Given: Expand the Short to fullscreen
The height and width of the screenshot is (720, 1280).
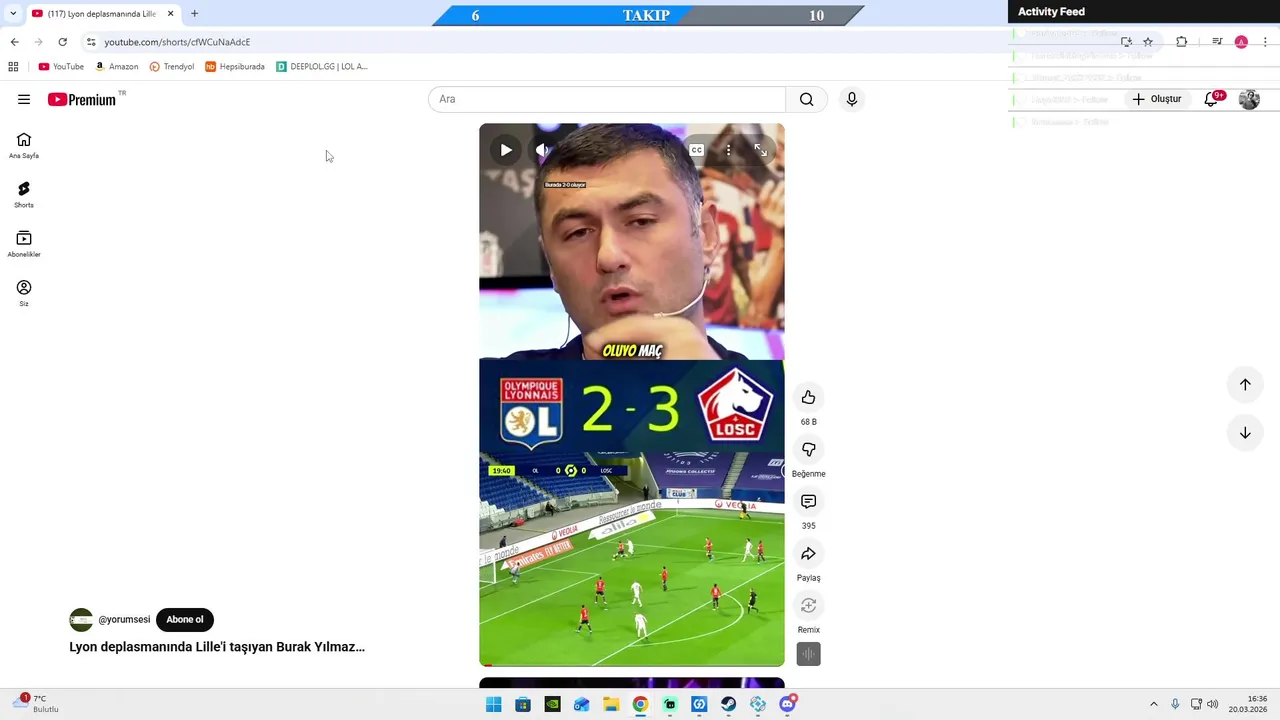Looking at the screenshot, I should pyautogui.click(x=761, y=150).
